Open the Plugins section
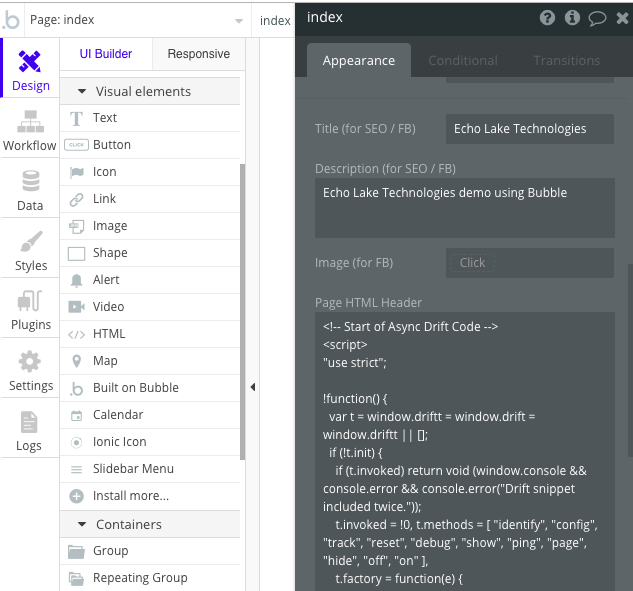The image size is (633, 591). pyautogui.click(x=30, y=310)
